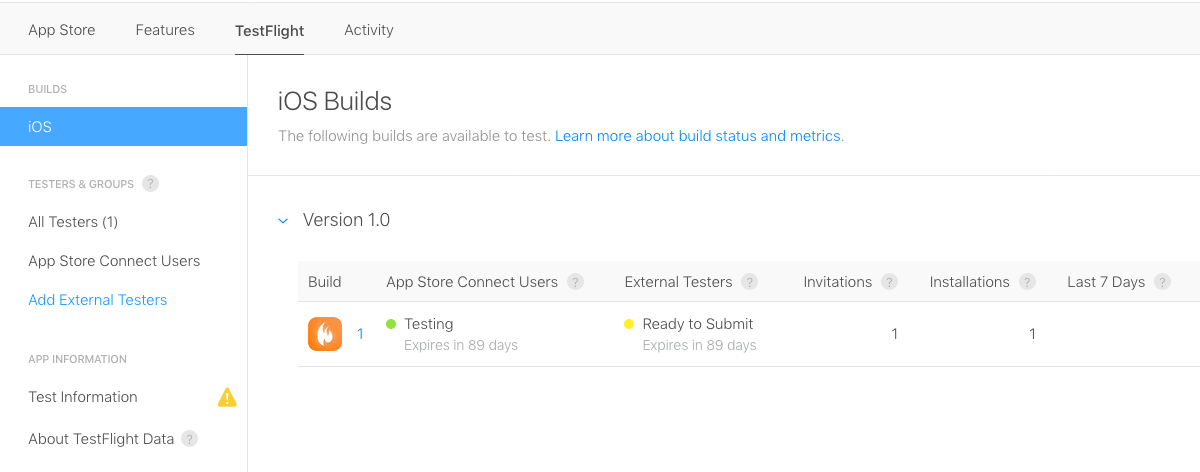1200x472 pixels.
Task: Switch to the App Store tab
Action: click(x=62, y=30)
